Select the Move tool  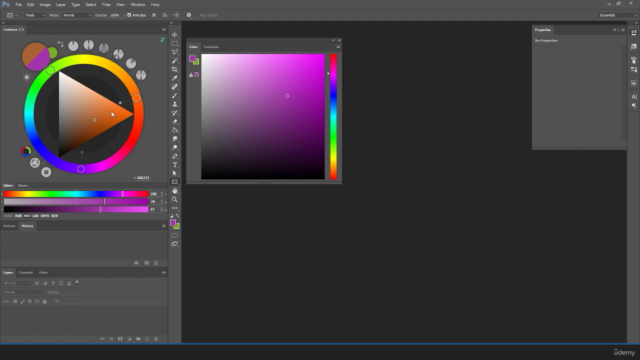coord(175,35)
